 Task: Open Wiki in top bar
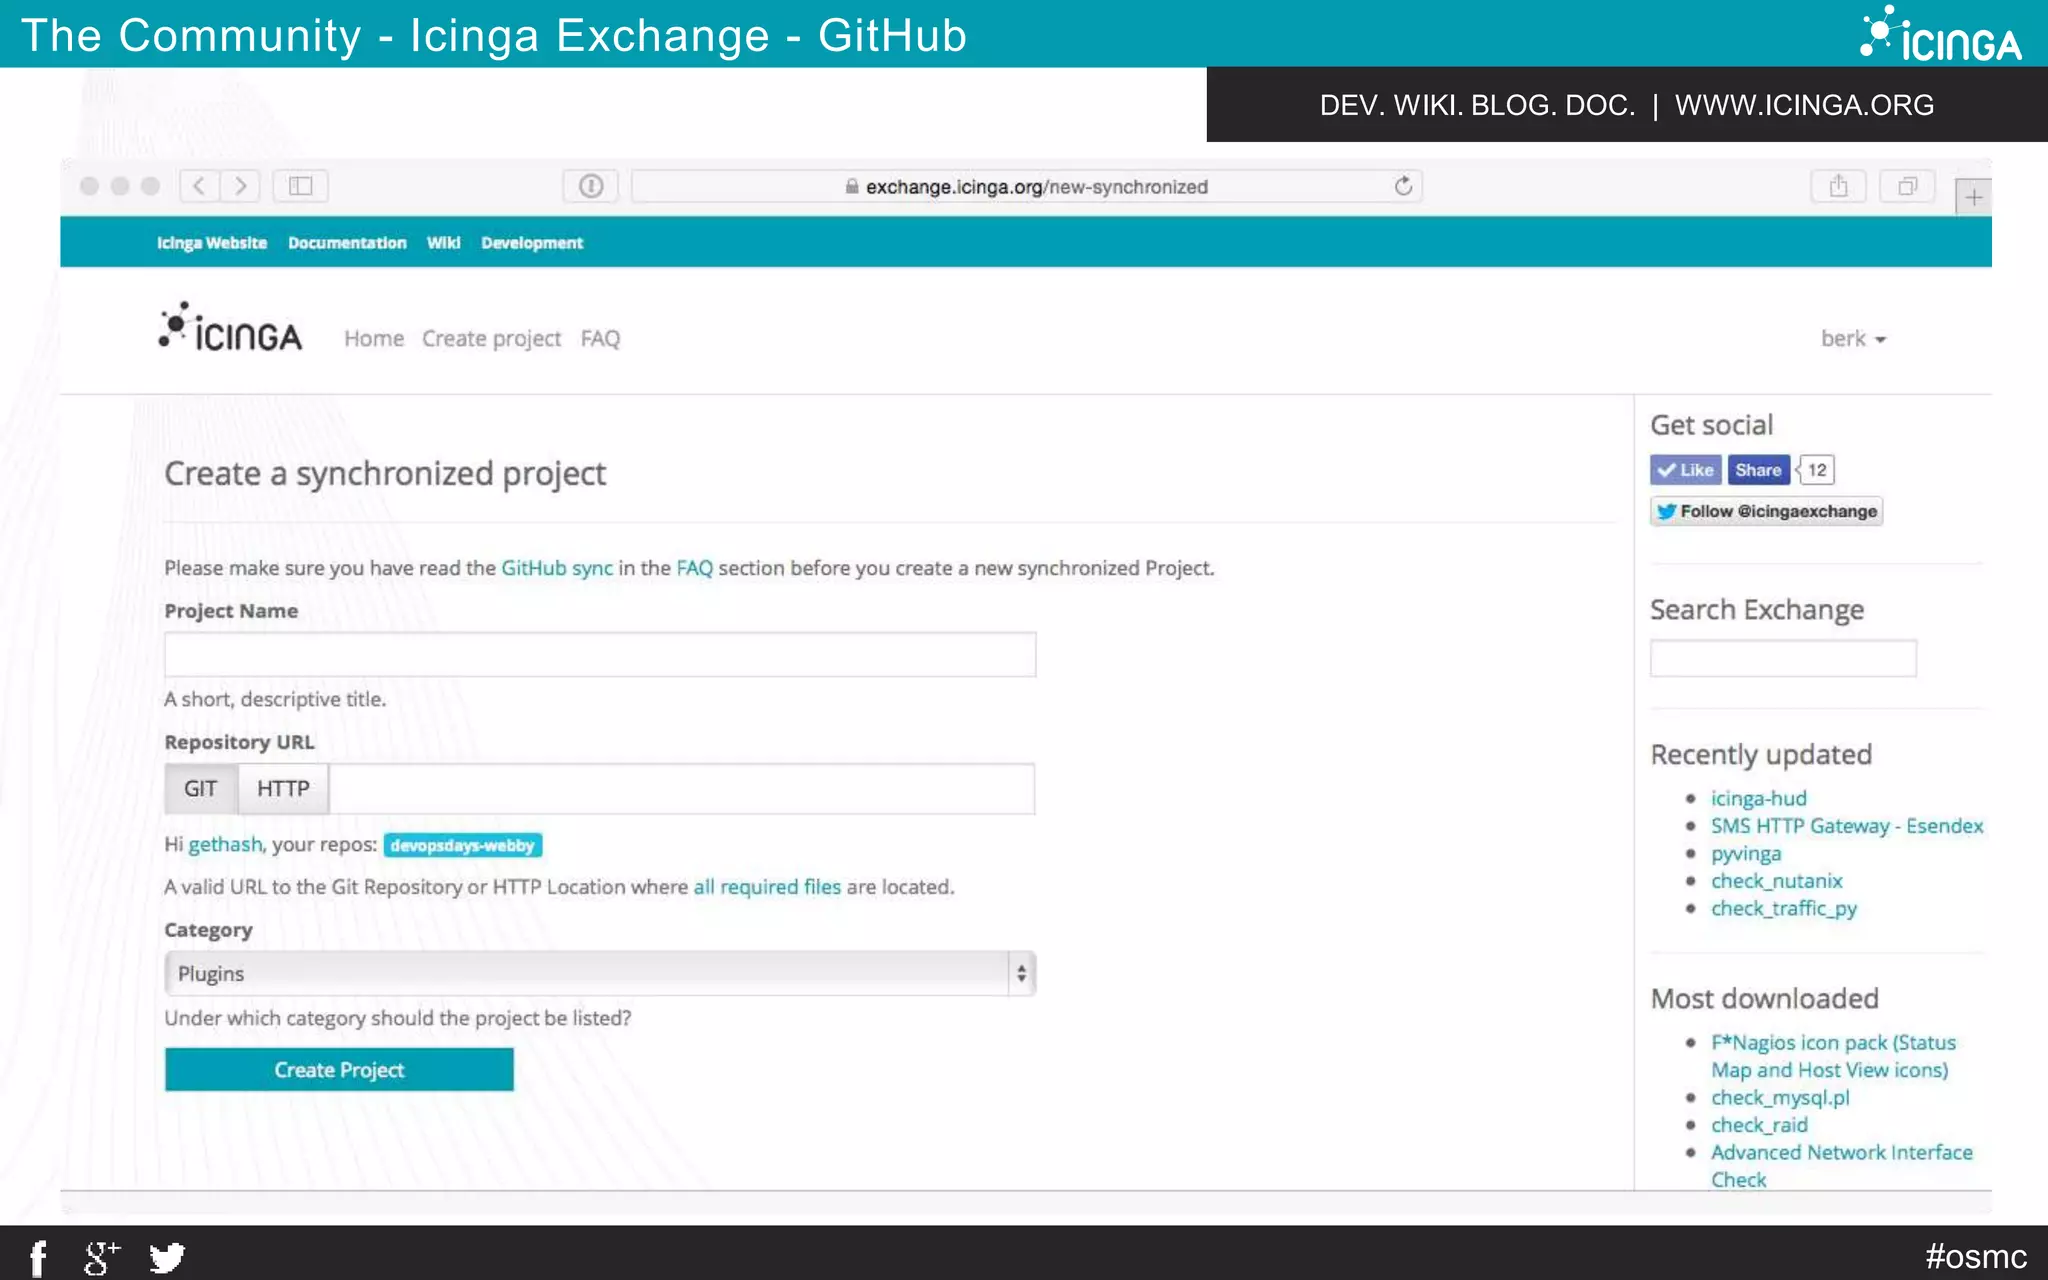(x=443, y=243)
